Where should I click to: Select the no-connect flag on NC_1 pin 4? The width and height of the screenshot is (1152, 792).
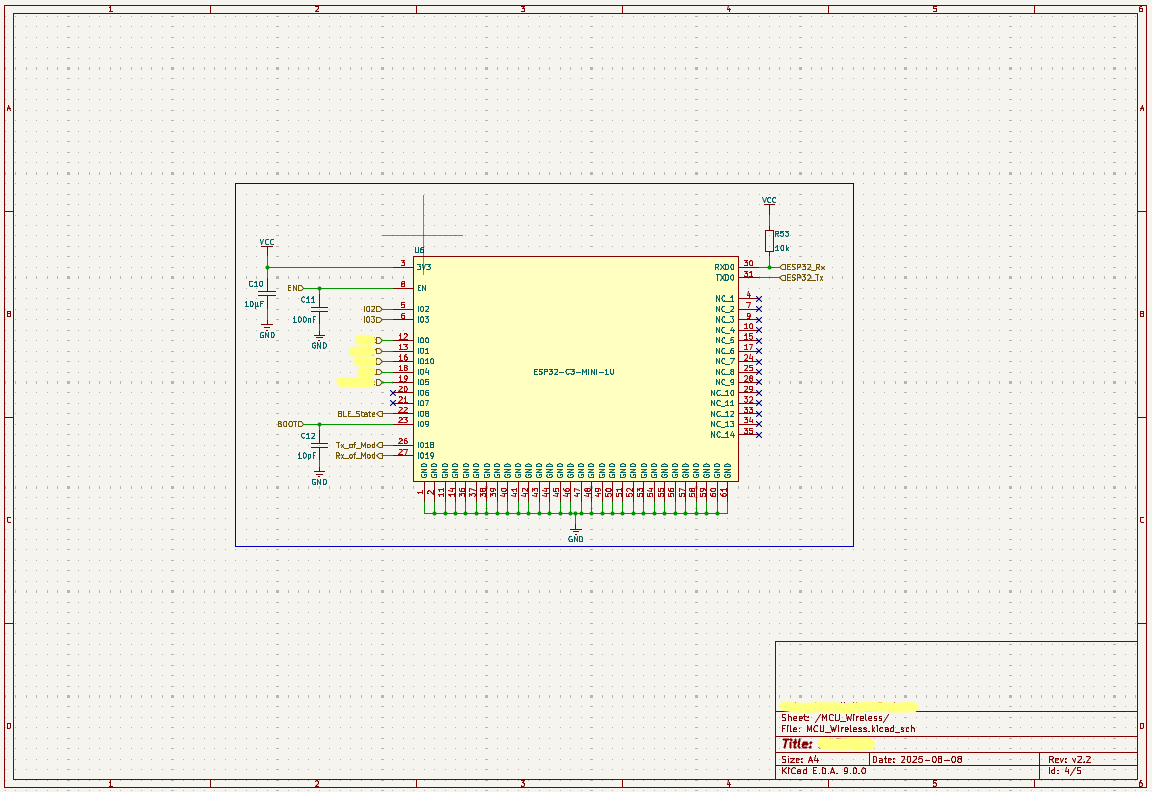pos(759,299)
